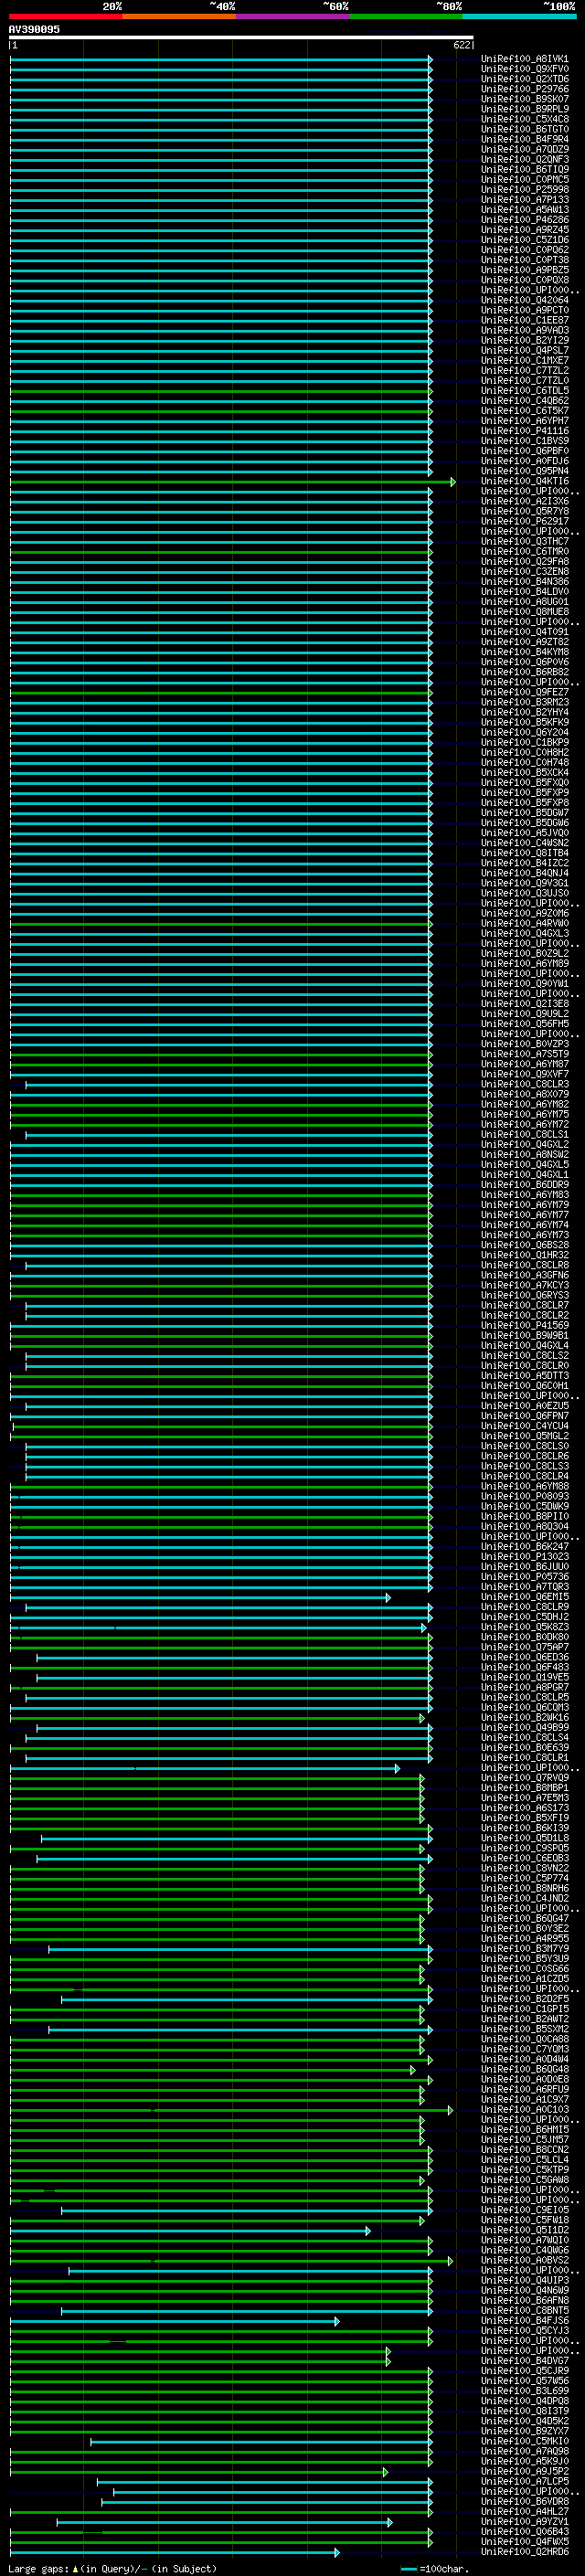
Task: Click the green ~80% identity legend segment
Action: (x=405, y=16)
